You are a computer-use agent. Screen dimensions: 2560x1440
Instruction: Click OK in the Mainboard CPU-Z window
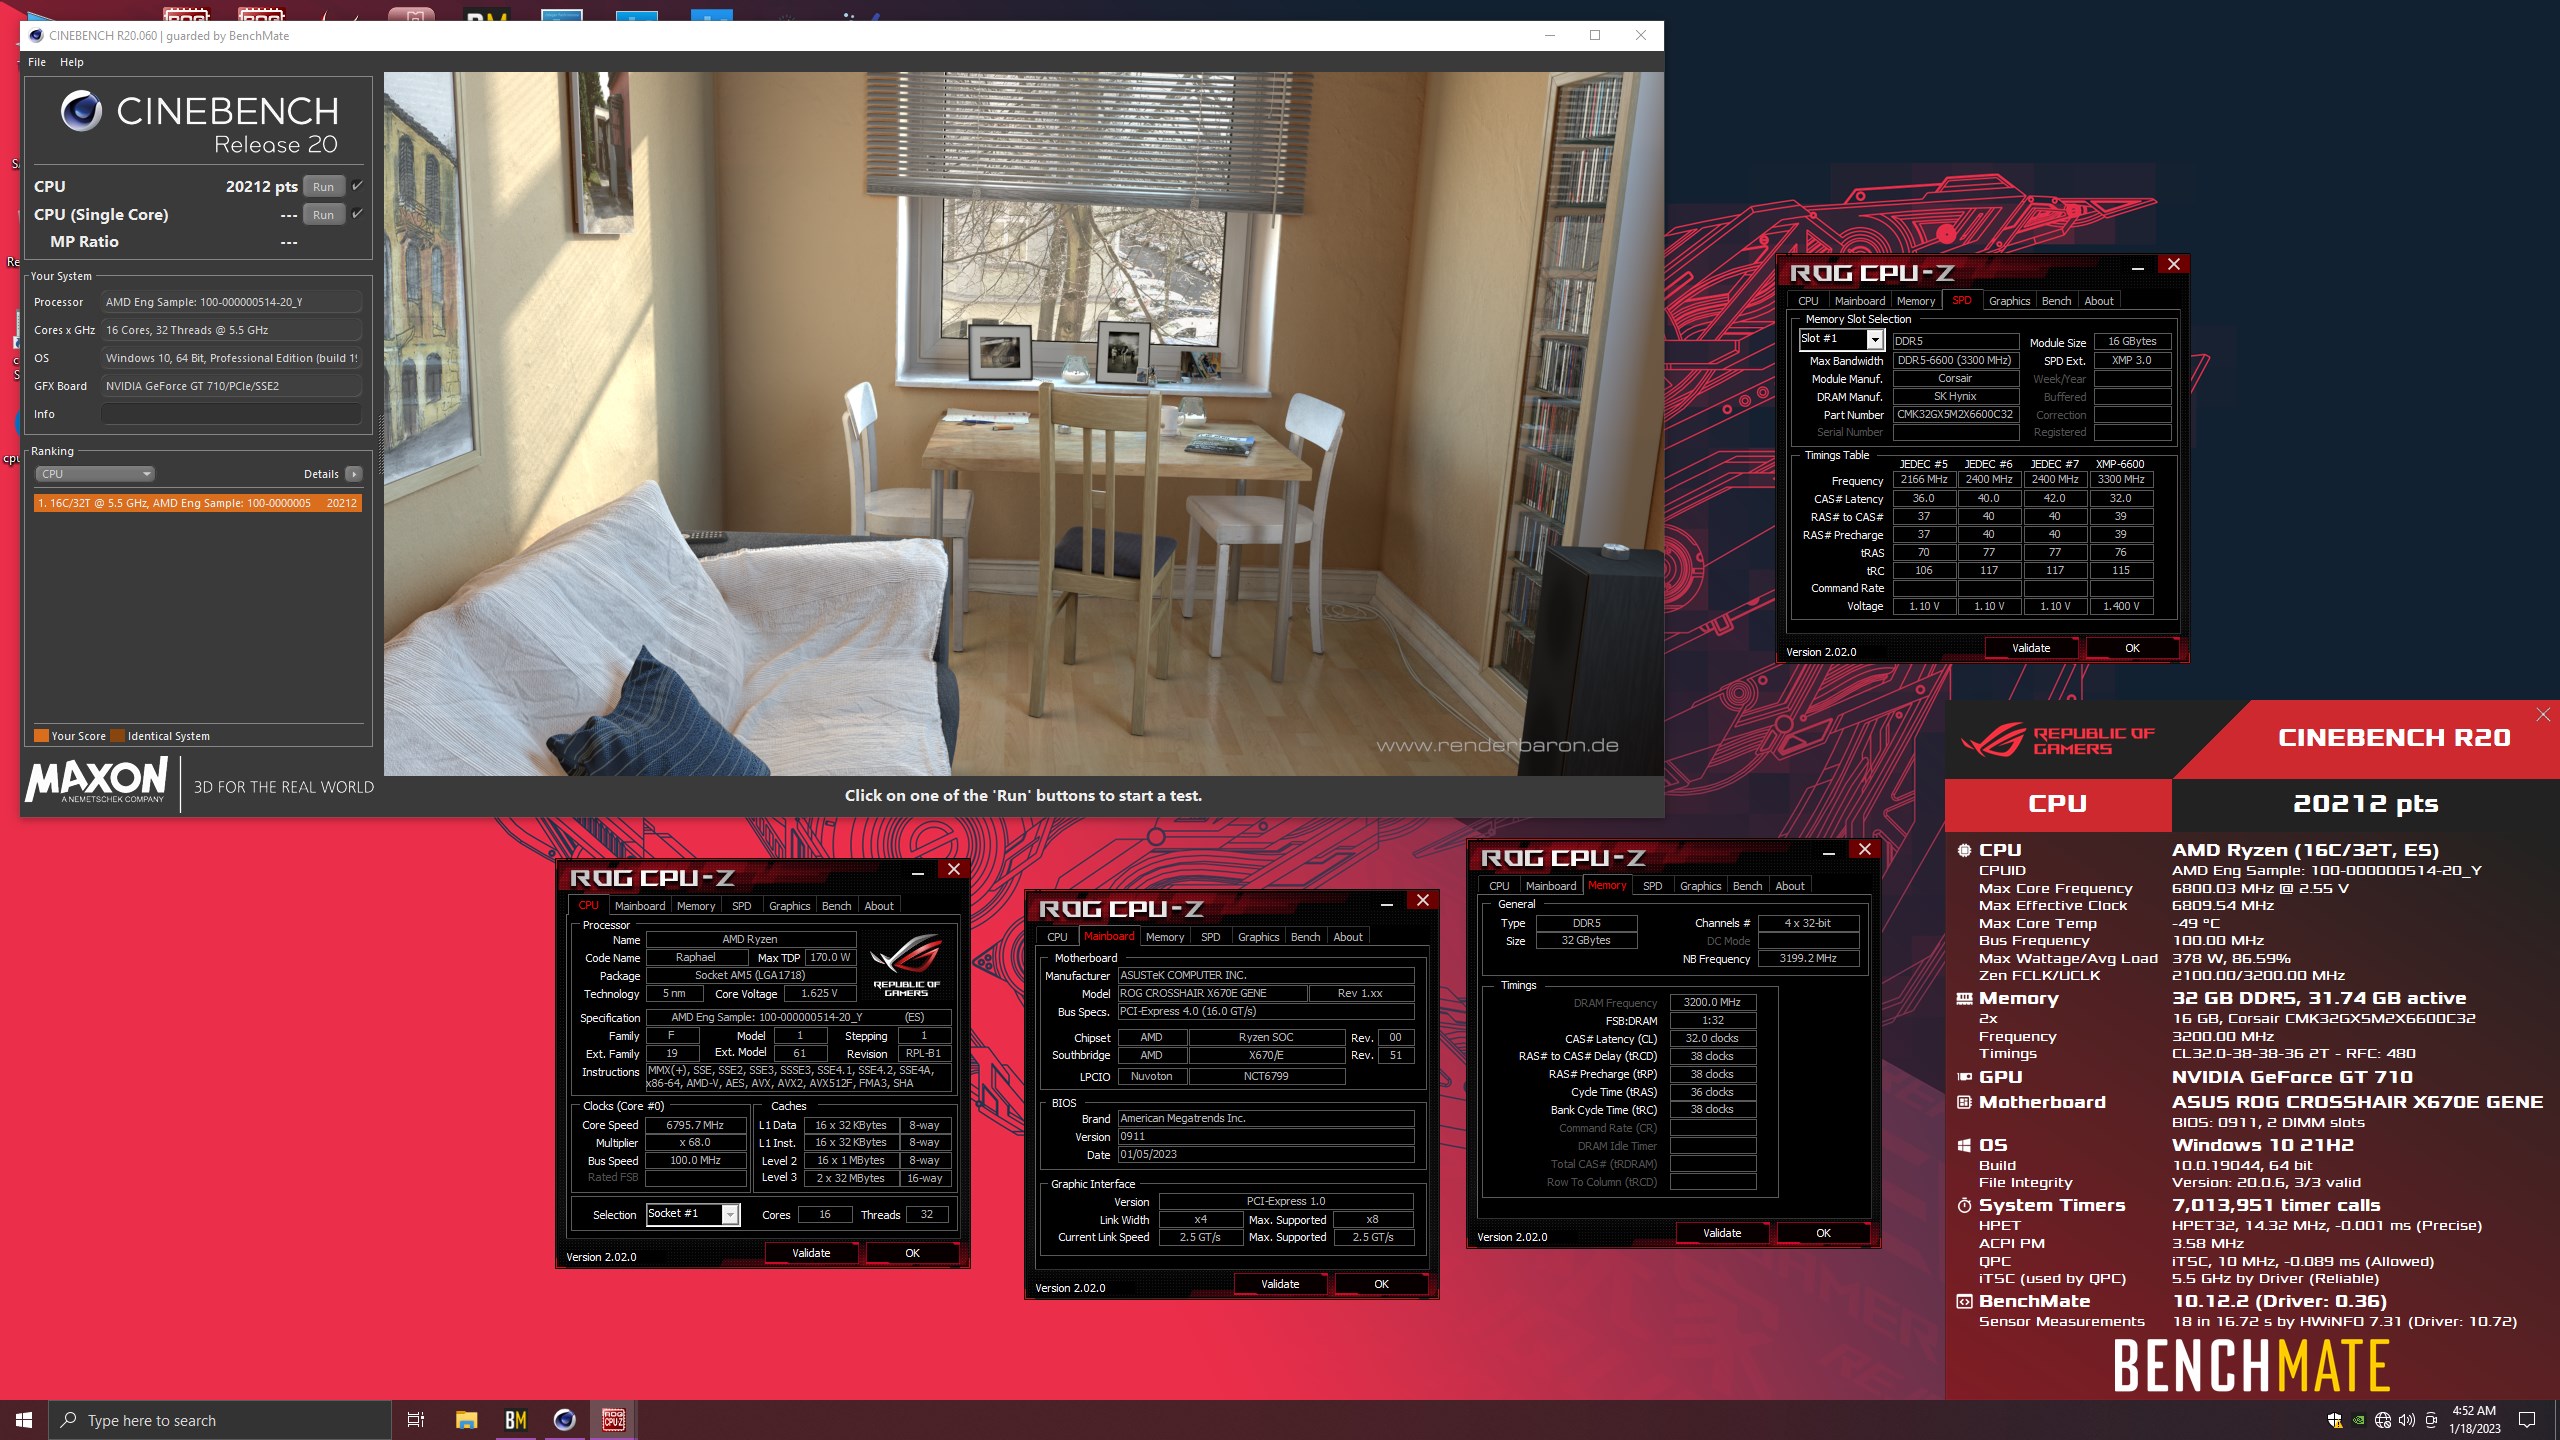[x=1381, y=1284]
